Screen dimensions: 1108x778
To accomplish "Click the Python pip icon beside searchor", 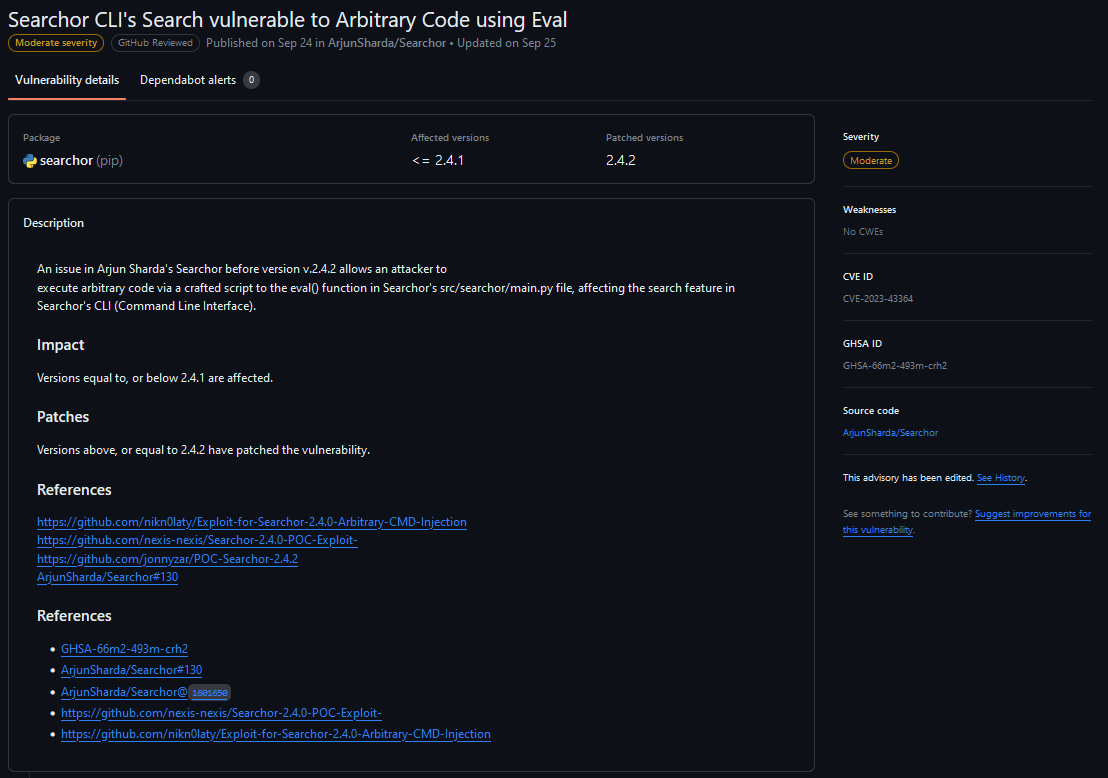I will pos(30,161).
